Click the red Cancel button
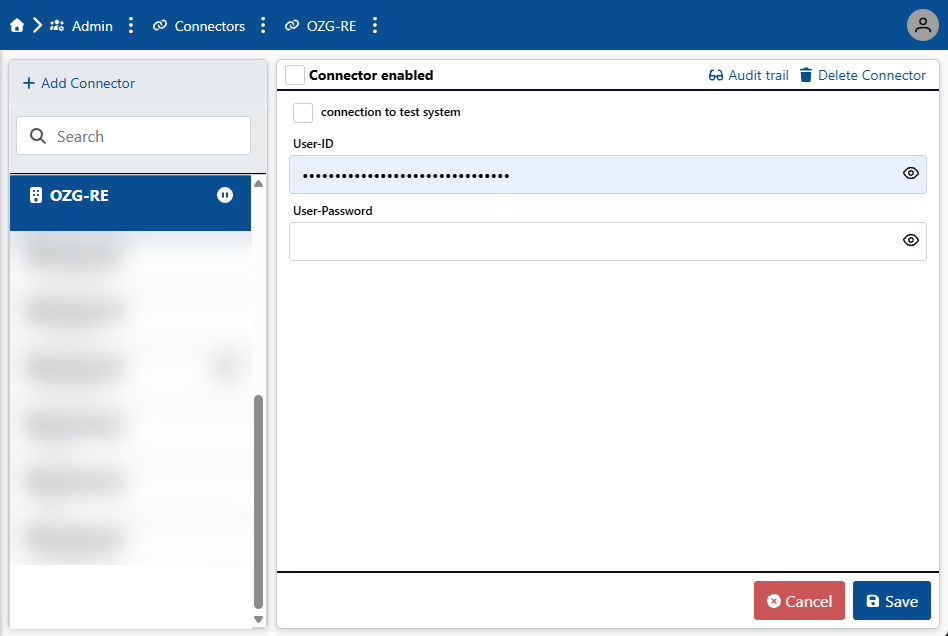Screen dimensions: 948x636 click(x=799, y=601)
